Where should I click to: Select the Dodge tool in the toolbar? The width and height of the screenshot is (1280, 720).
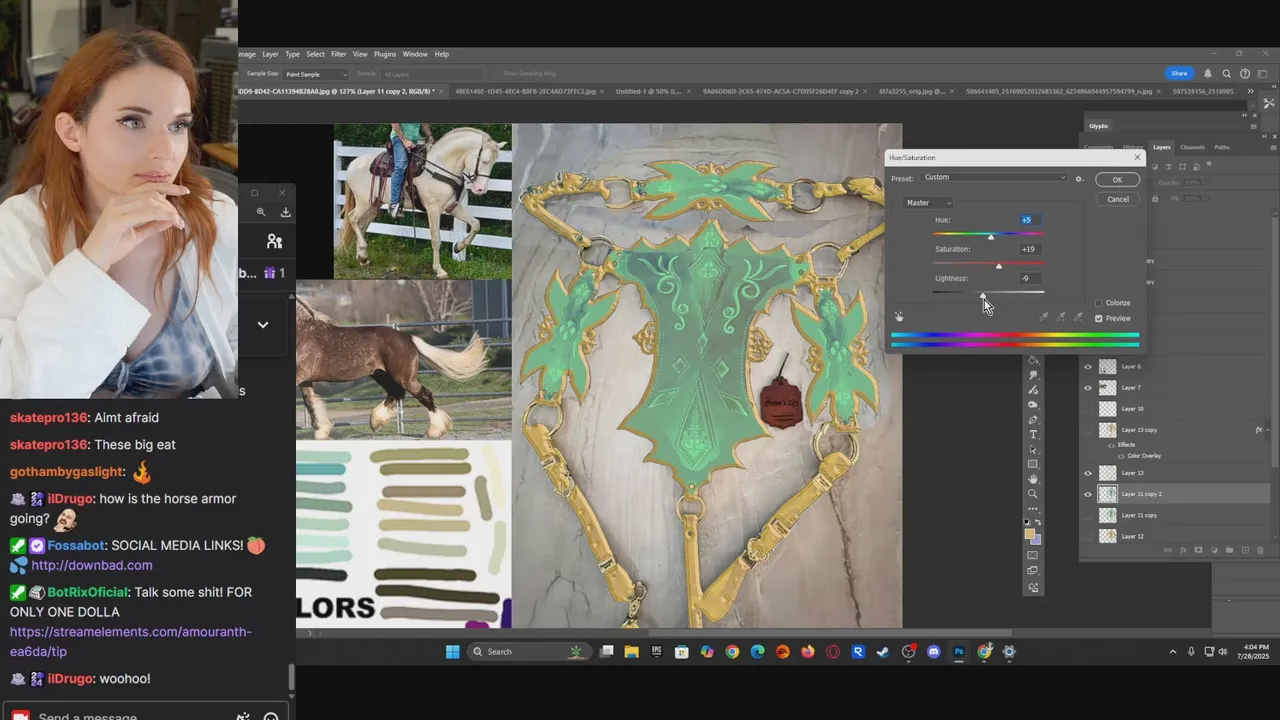pos(1033,404)
